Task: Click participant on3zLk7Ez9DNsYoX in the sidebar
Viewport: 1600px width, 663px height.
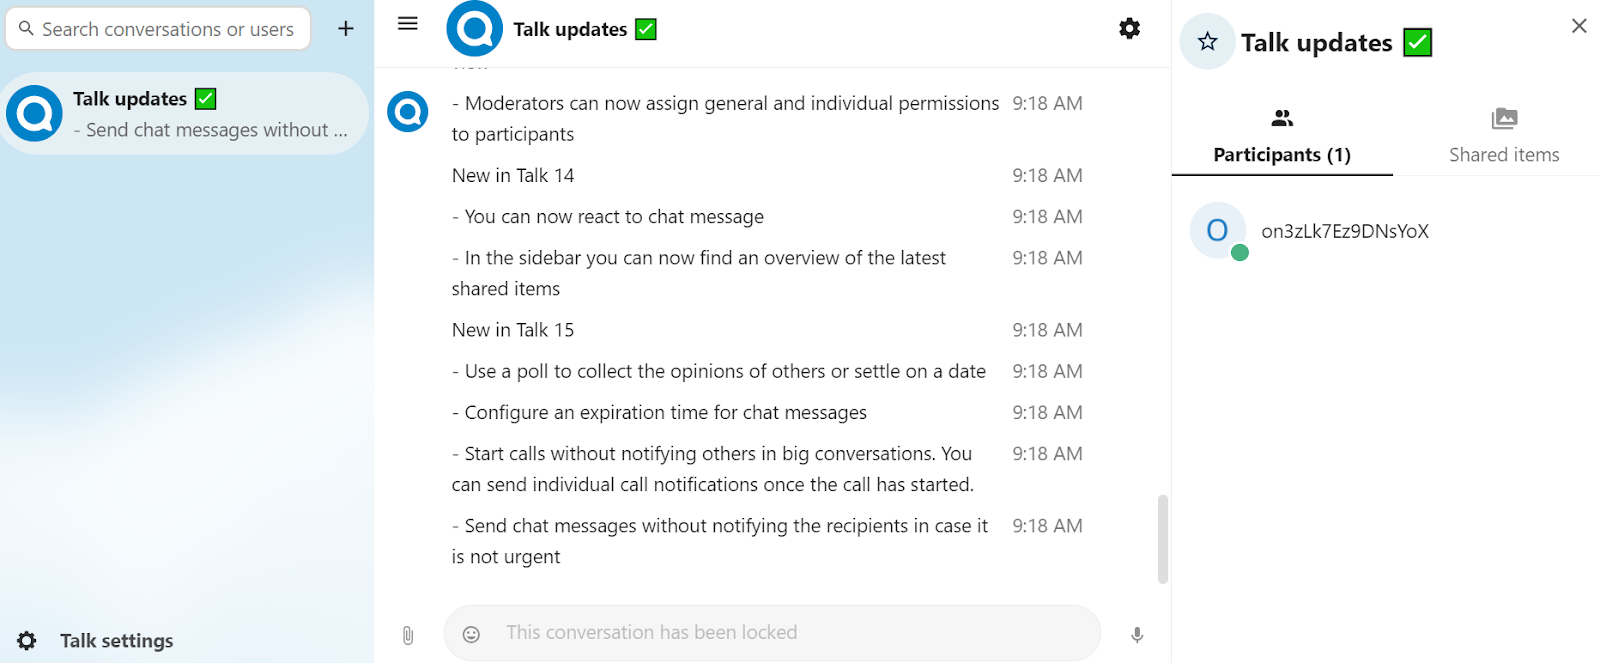Action: [1344, 231]
